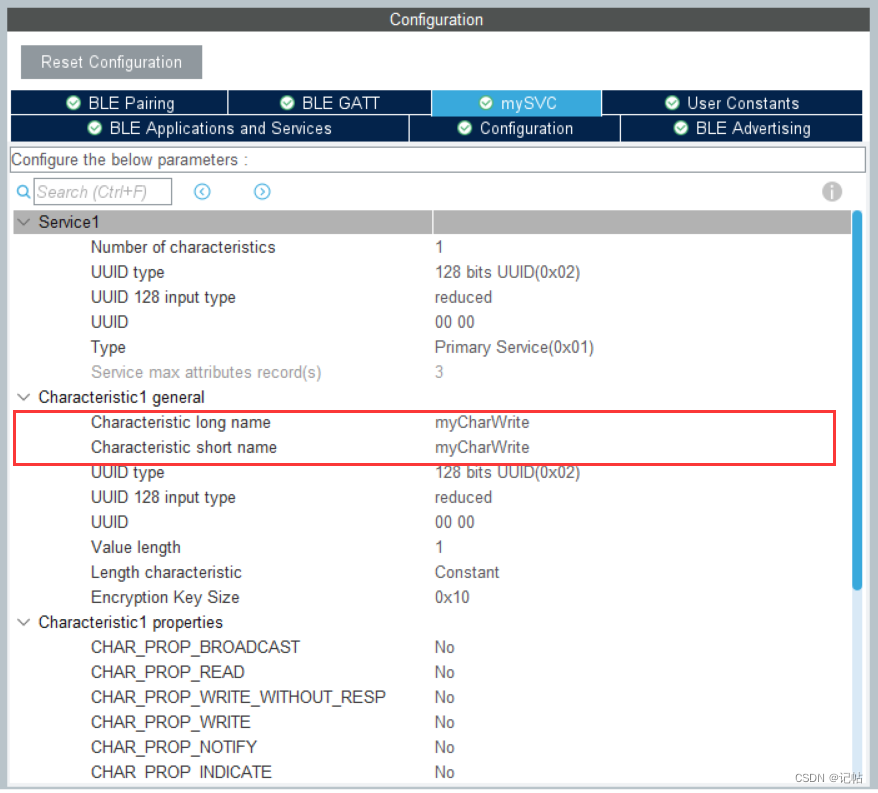Open the BLE Advertising tab

pos(741,129)
